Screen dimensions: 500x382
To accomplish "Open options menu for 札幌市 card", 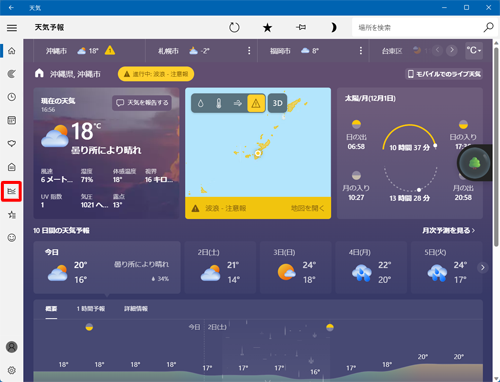I will tap(249, 51).
